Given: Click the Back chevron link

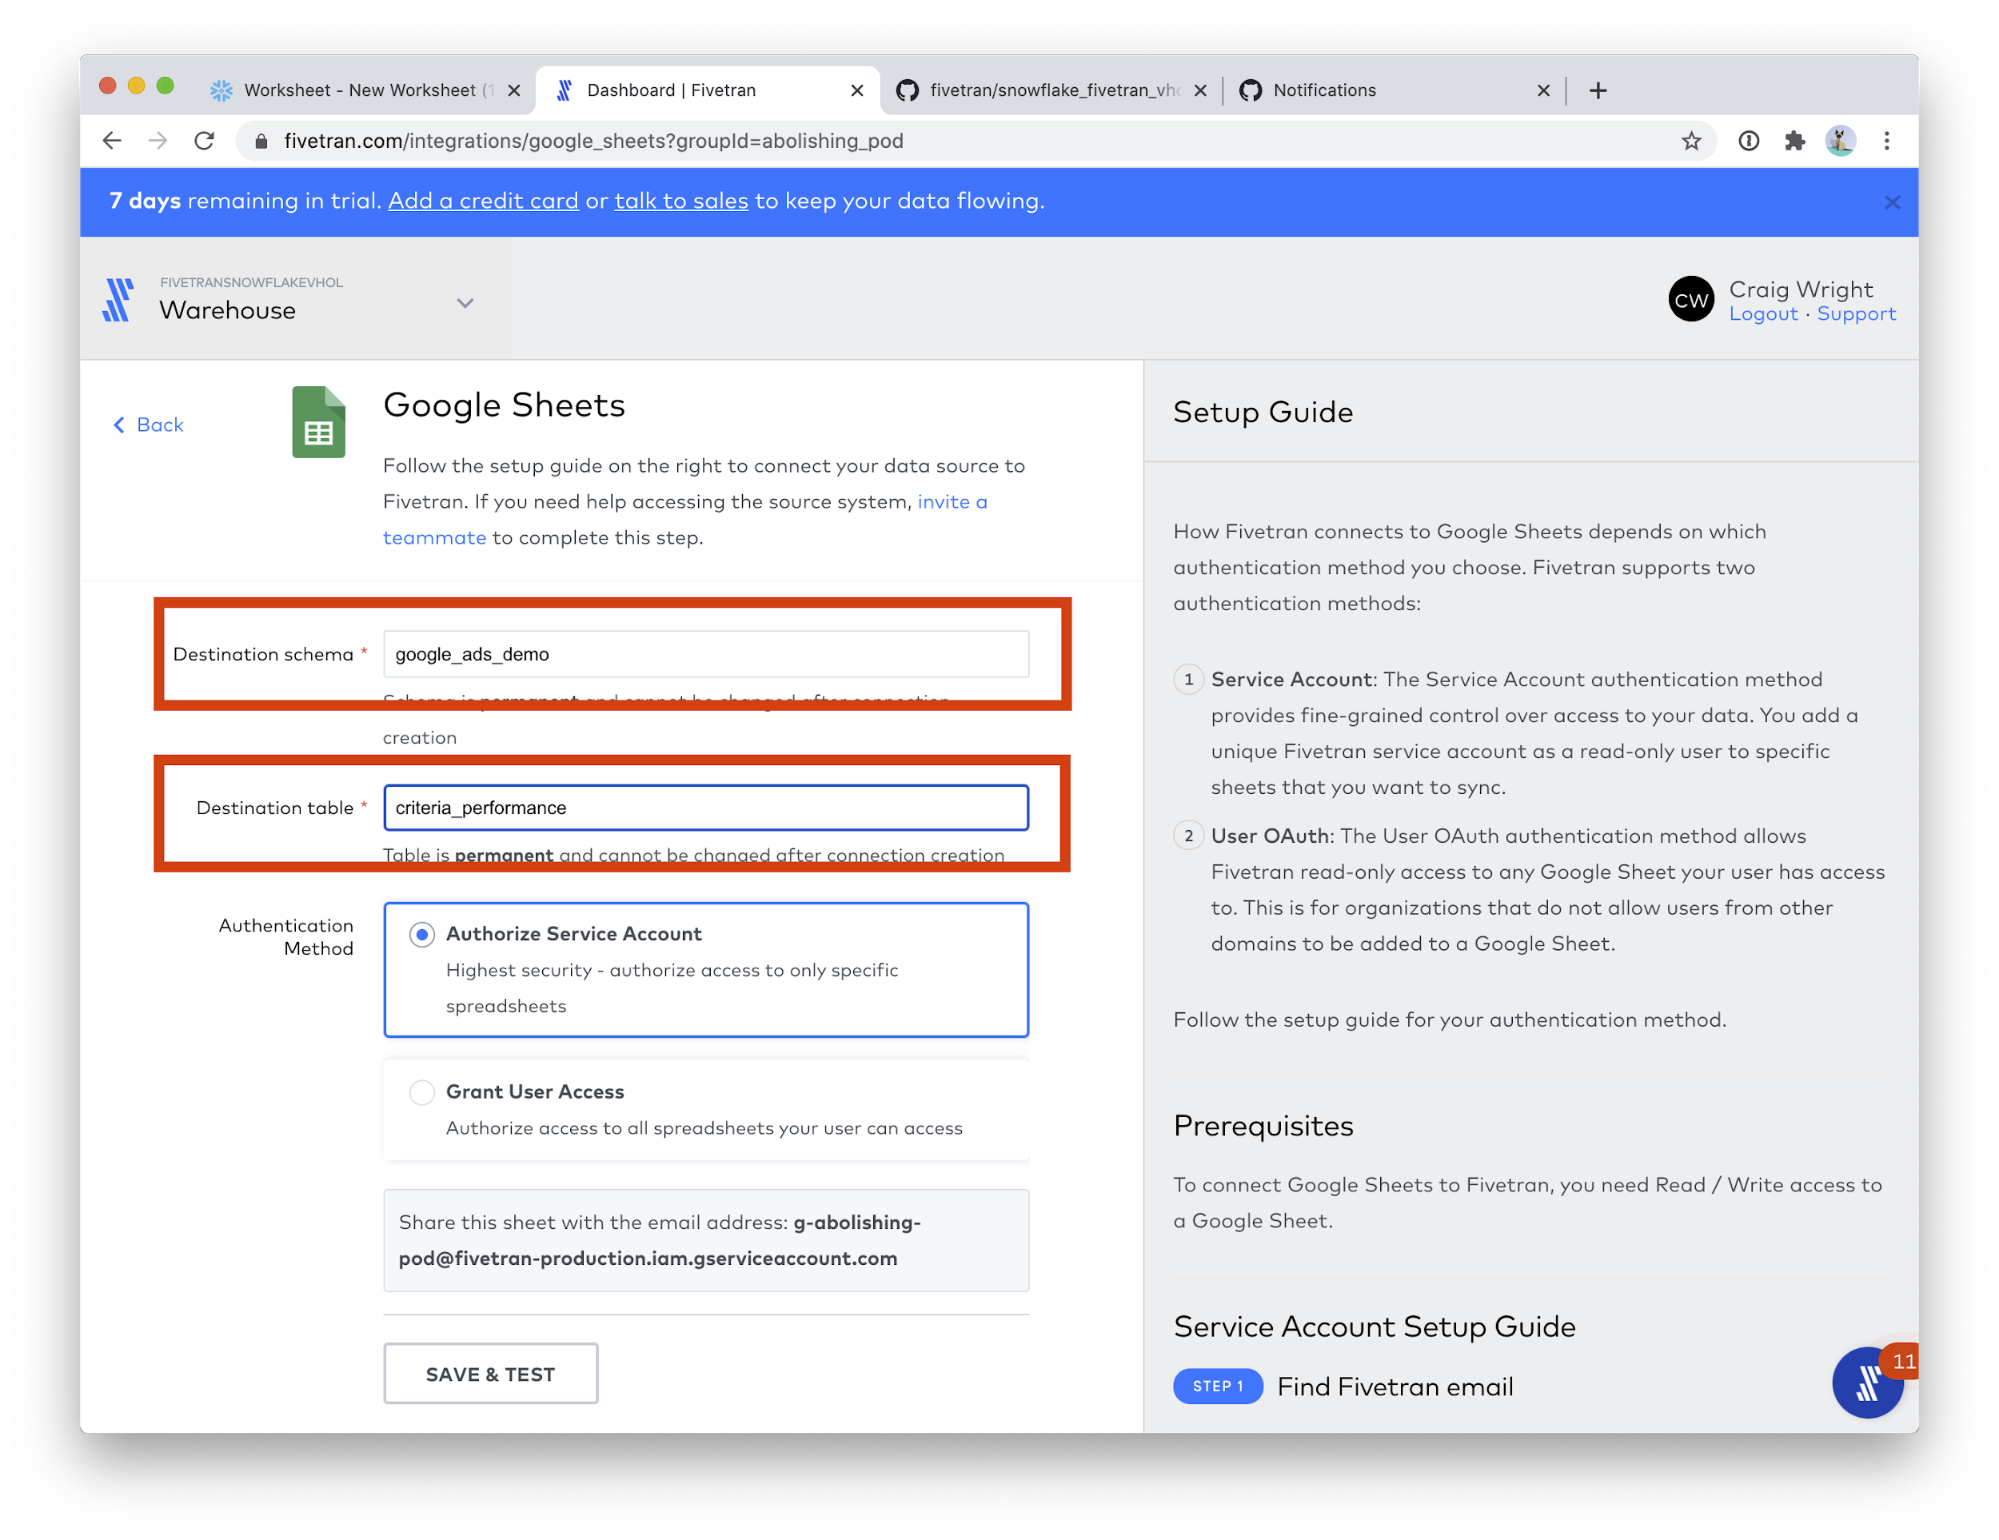Looking at the screenshot, I should tap(148, 425).
